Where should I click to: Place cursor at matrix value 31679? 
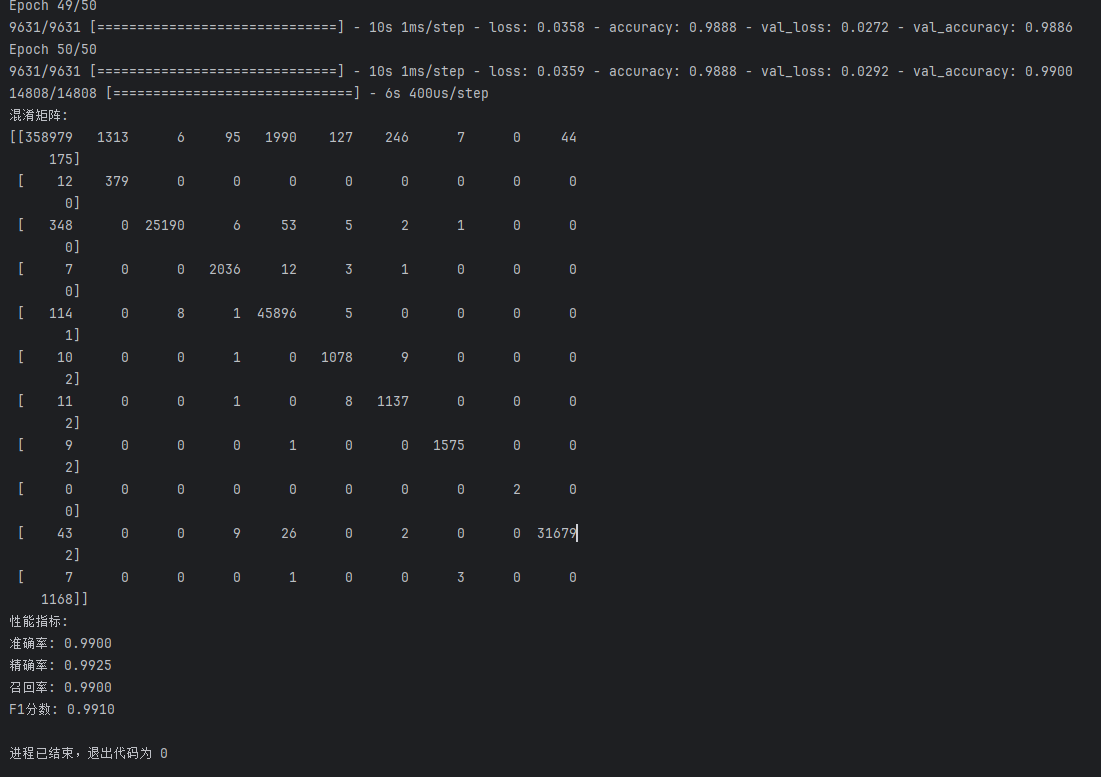[x=556, y=533]
